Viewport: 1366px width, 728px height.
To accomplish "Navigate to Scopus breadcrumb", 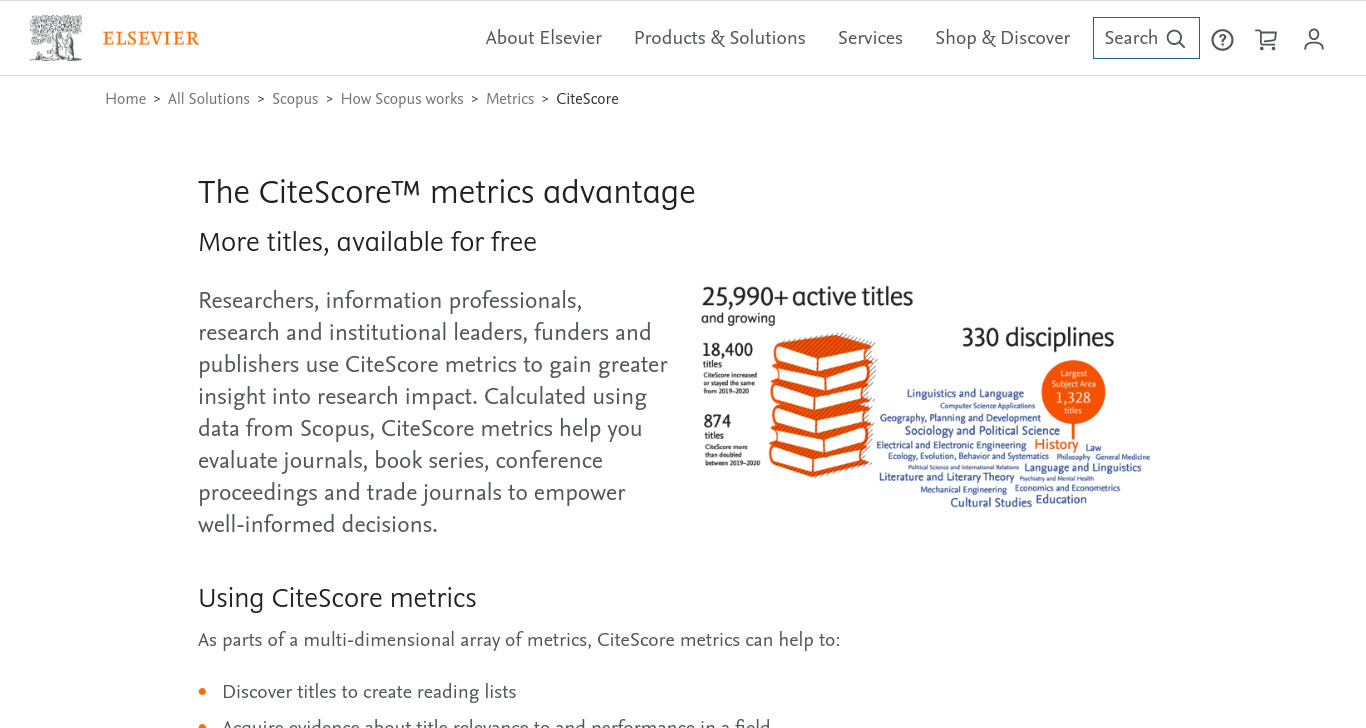I will pos(295,99).
